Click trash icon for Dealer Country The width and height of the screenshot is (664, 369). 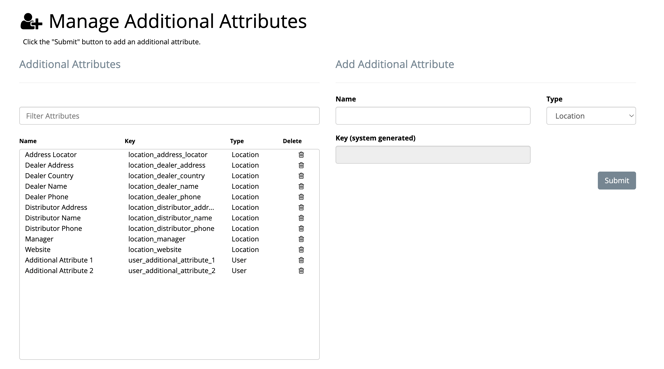[301, 176]
